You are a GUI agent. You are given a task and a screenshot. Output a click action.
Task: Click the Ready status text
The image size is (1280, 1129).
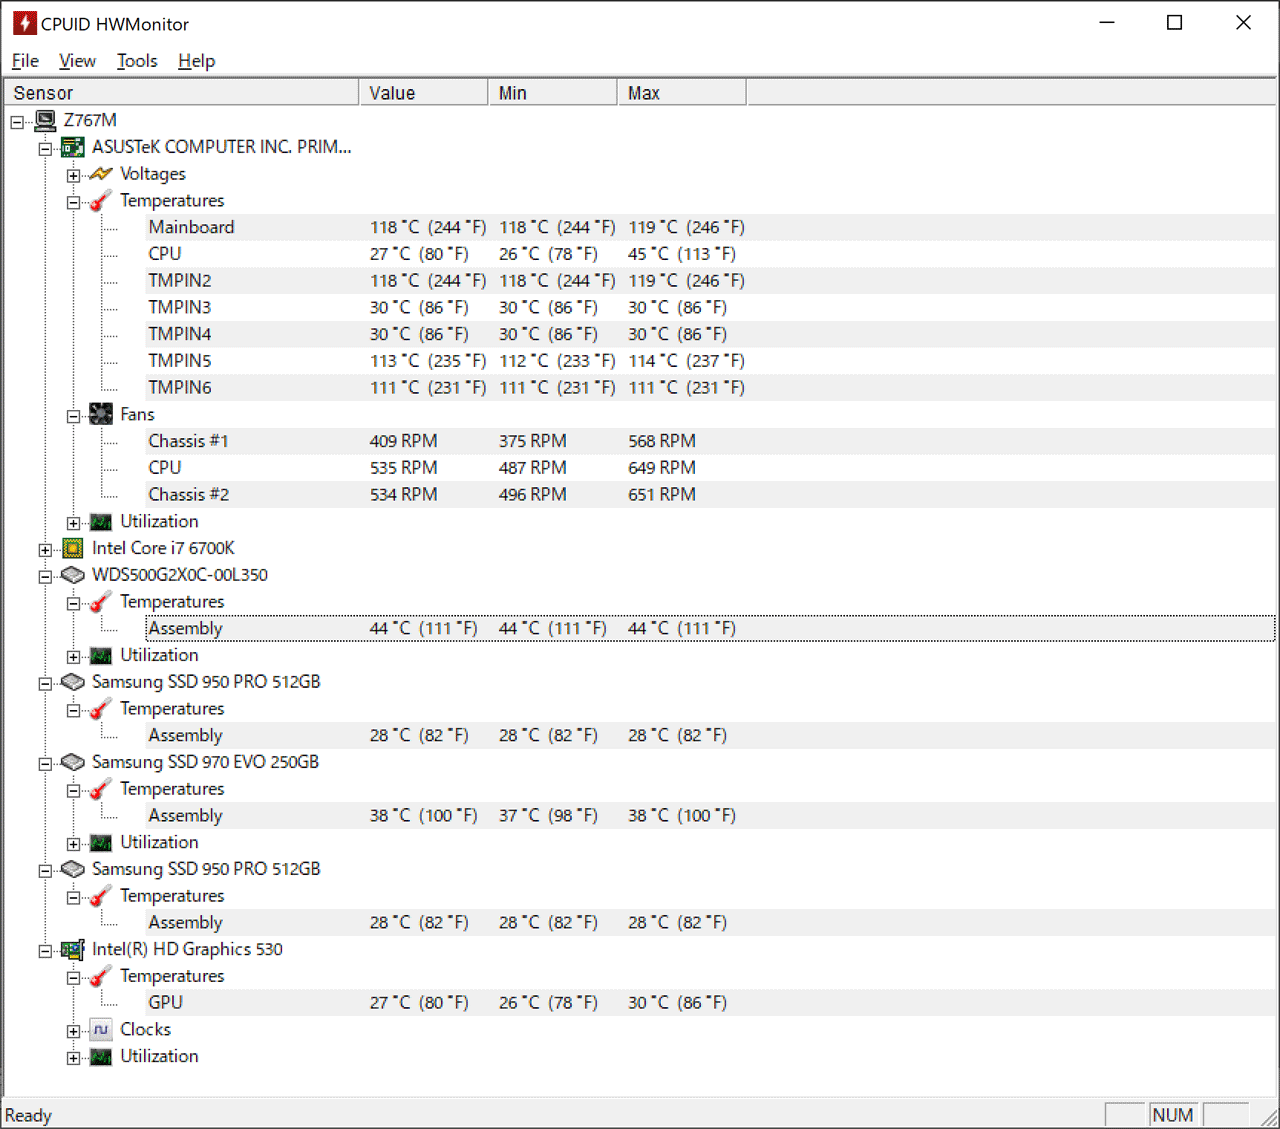coord(28,1115)
